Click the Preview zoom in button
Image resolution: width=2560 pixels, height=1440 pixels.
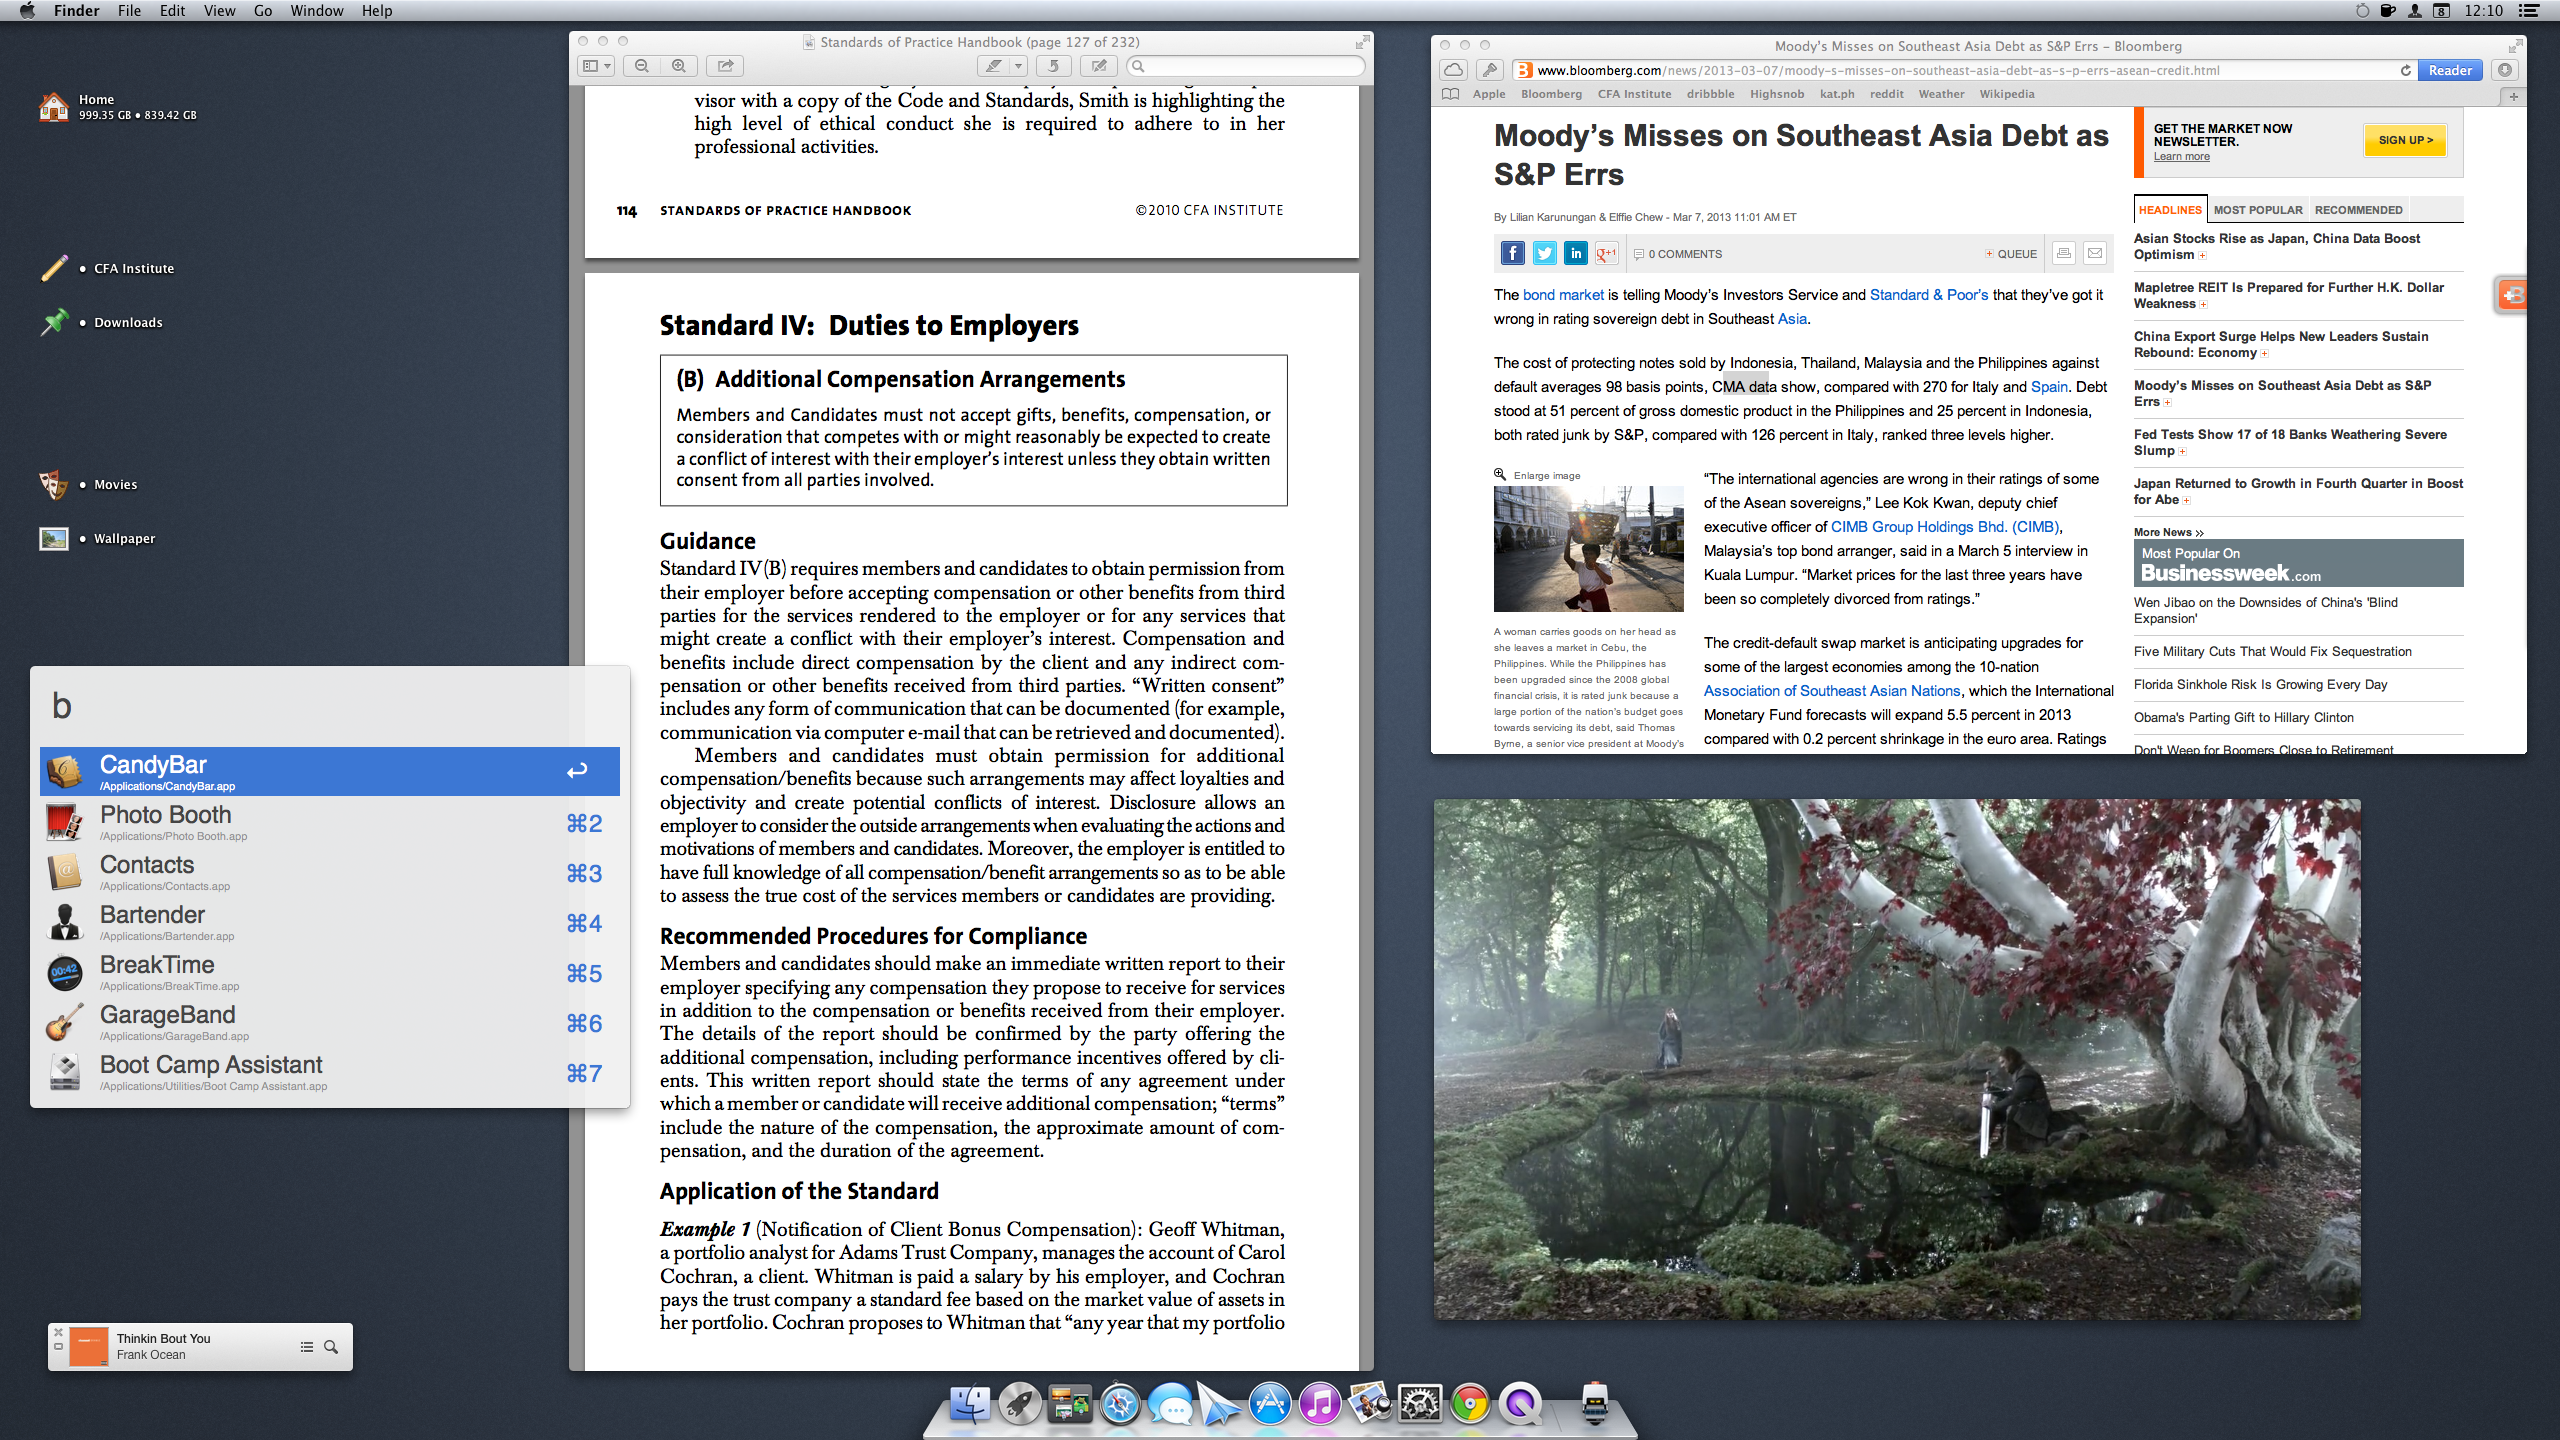679,66
